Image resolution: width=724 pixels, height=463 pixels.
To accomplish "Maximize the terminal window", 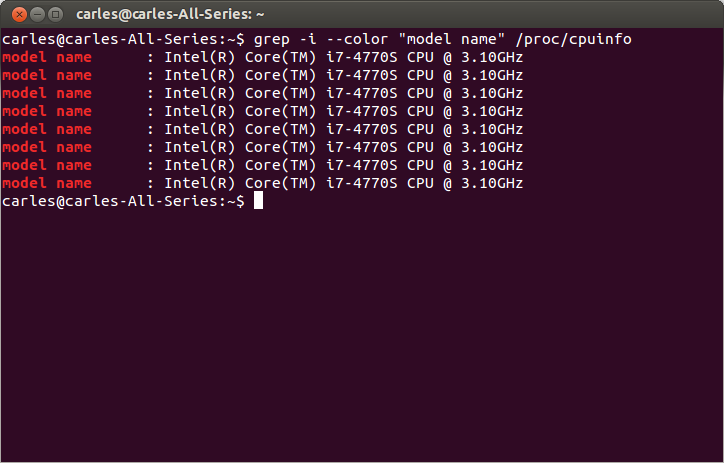I will 55,14.
